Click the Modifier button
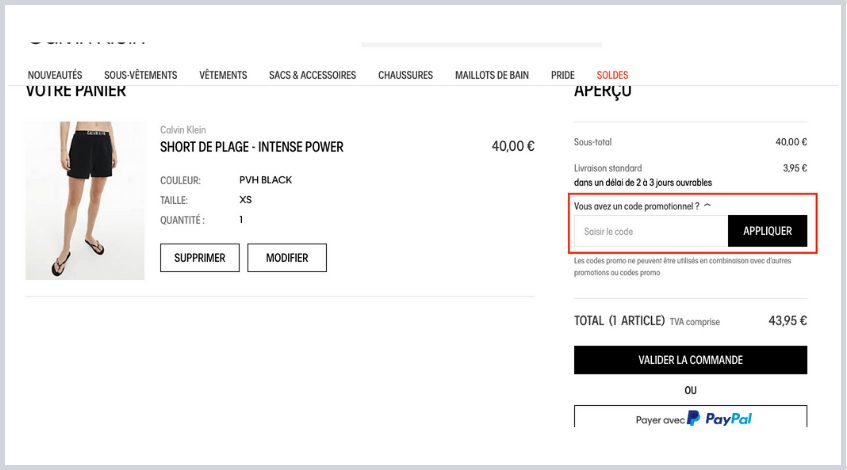Viewport: 847px width, 470px height. coord(287,258)
